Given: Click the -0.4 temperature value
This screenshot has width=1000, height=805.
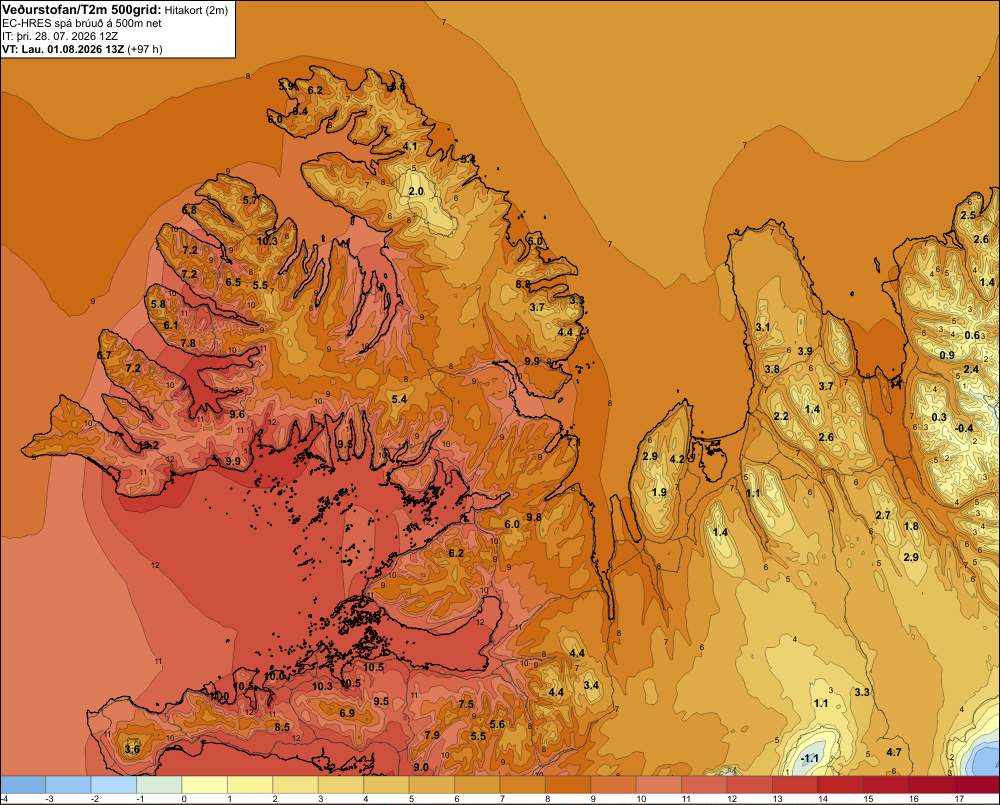Looking at the screenshot, I should 964,428.
